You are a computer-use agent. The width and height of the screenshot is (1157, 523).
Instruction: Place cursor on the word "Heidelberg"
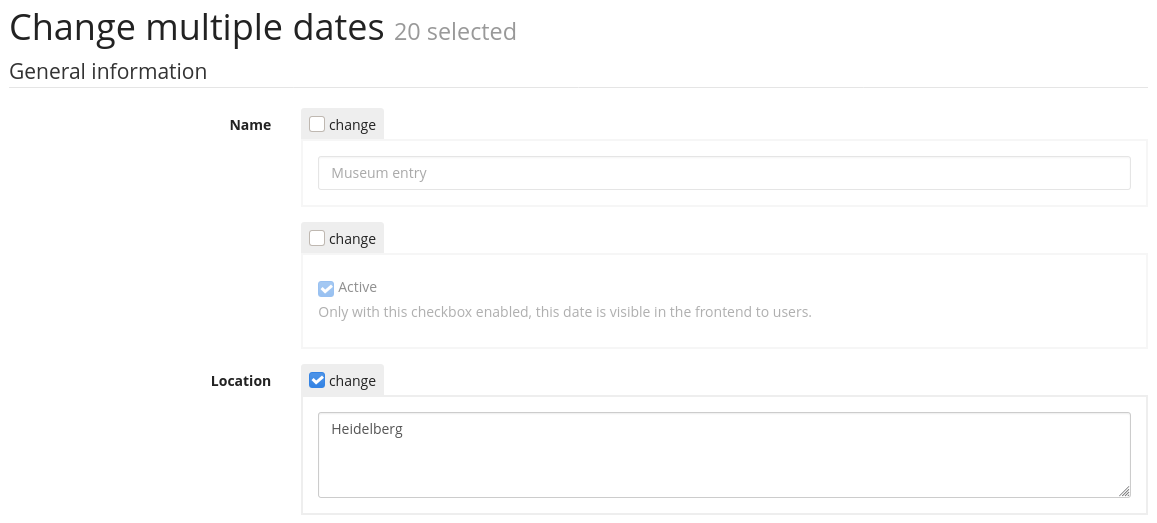(366, 430)
